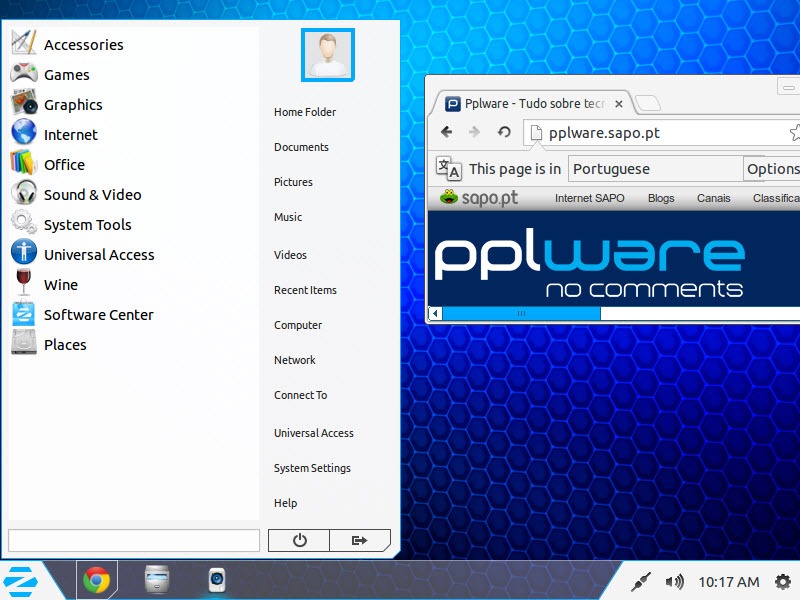
Task: Click the sapo.pt logo link
Action: pyautogui.click(x=479, y=198)
